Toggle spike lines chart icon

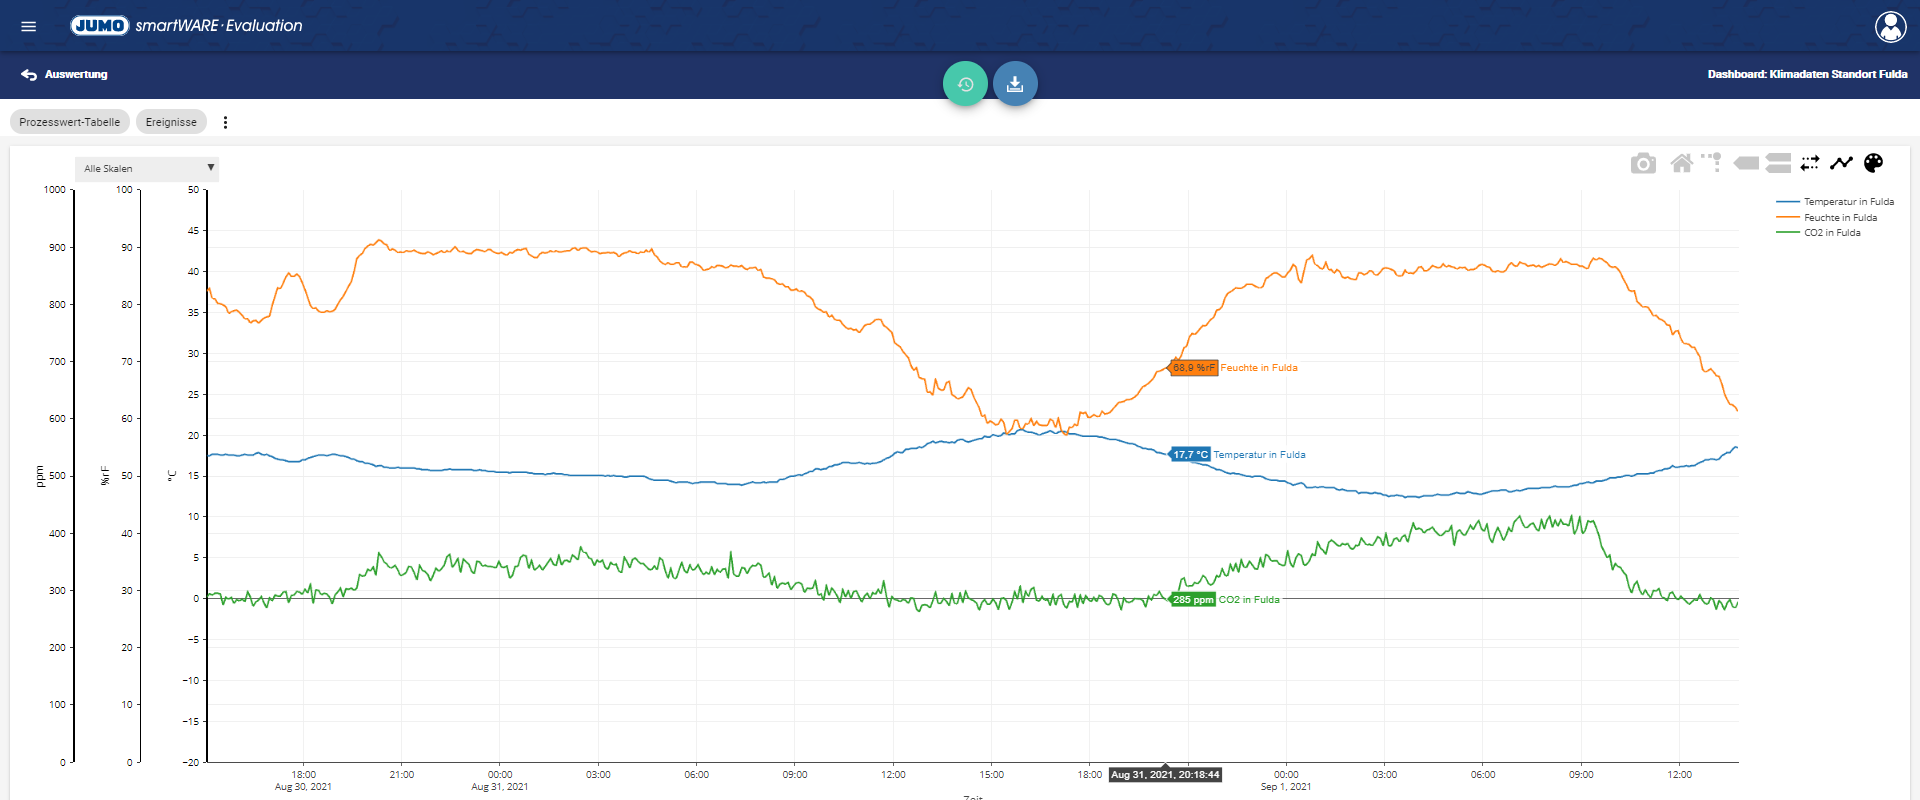1711,162
